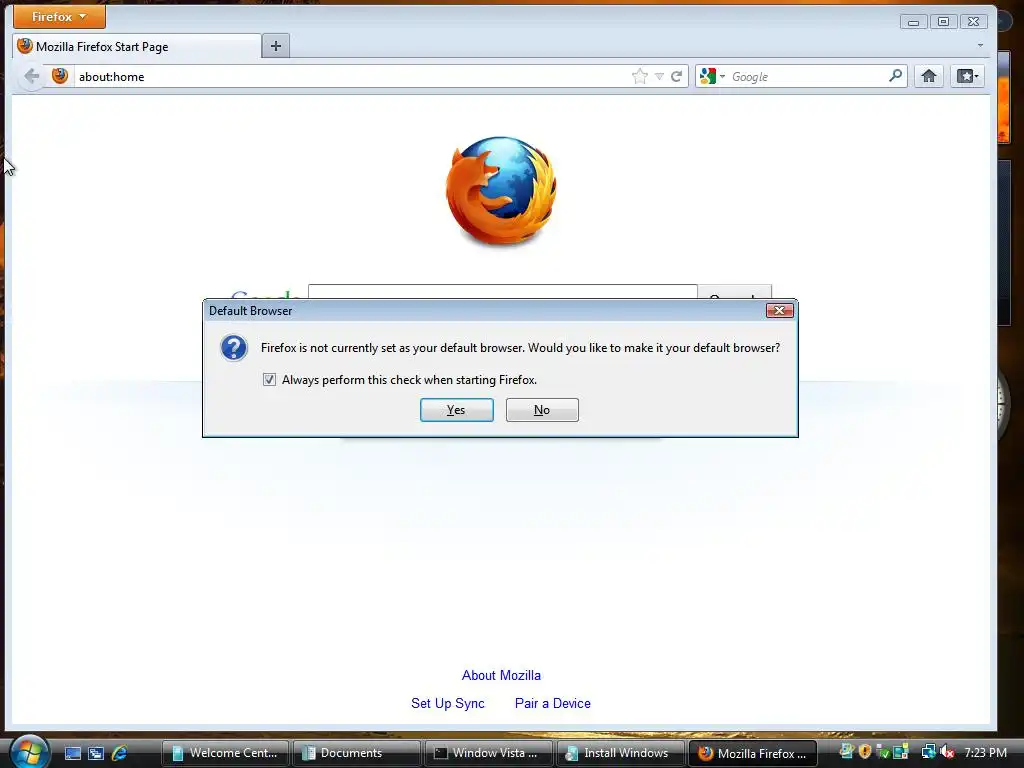Open the Google search engine selector dropdown
This screenshot has height=768, width=1024.
[x=712, y=76]
